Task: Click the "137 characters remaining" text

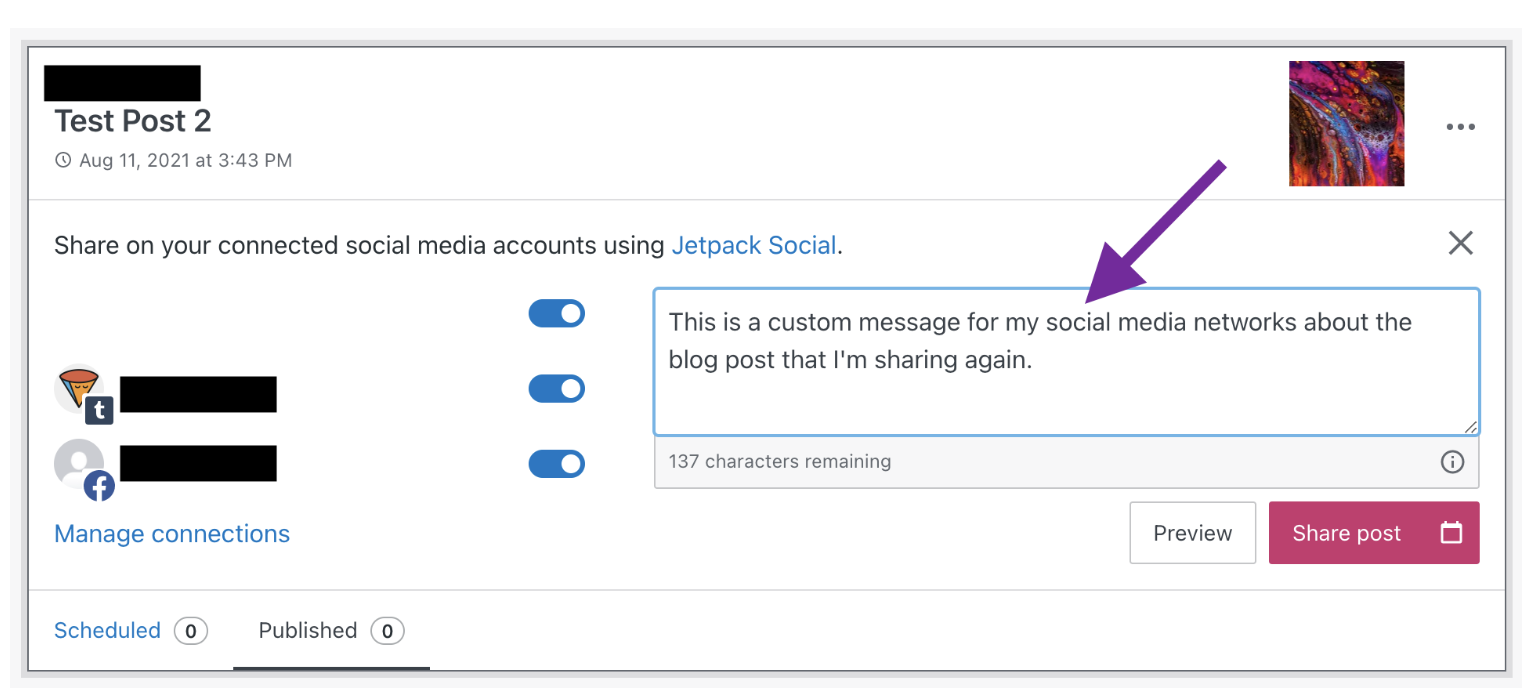Action: [780, 462]
